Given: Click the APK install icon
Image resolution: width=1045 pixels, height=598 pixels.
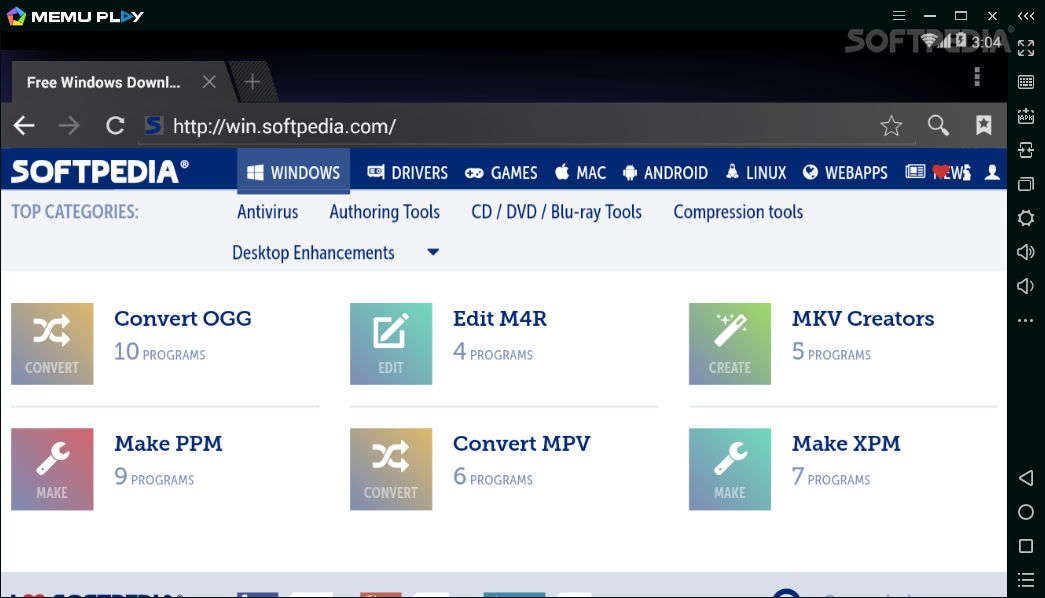Looking at the screenshot, I should (1026, 116).
